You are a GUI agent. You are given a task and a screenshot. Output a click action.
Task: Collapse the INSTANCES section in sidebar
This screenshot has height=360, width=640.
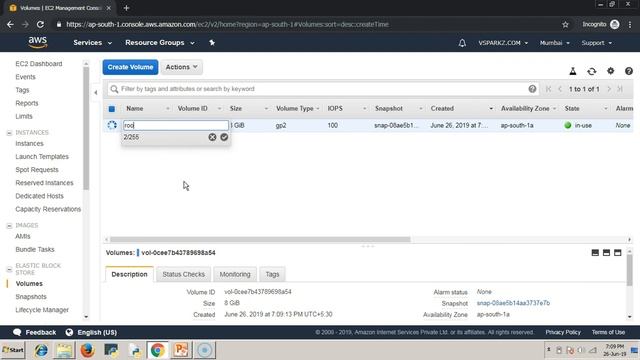[x=9, y=133]
